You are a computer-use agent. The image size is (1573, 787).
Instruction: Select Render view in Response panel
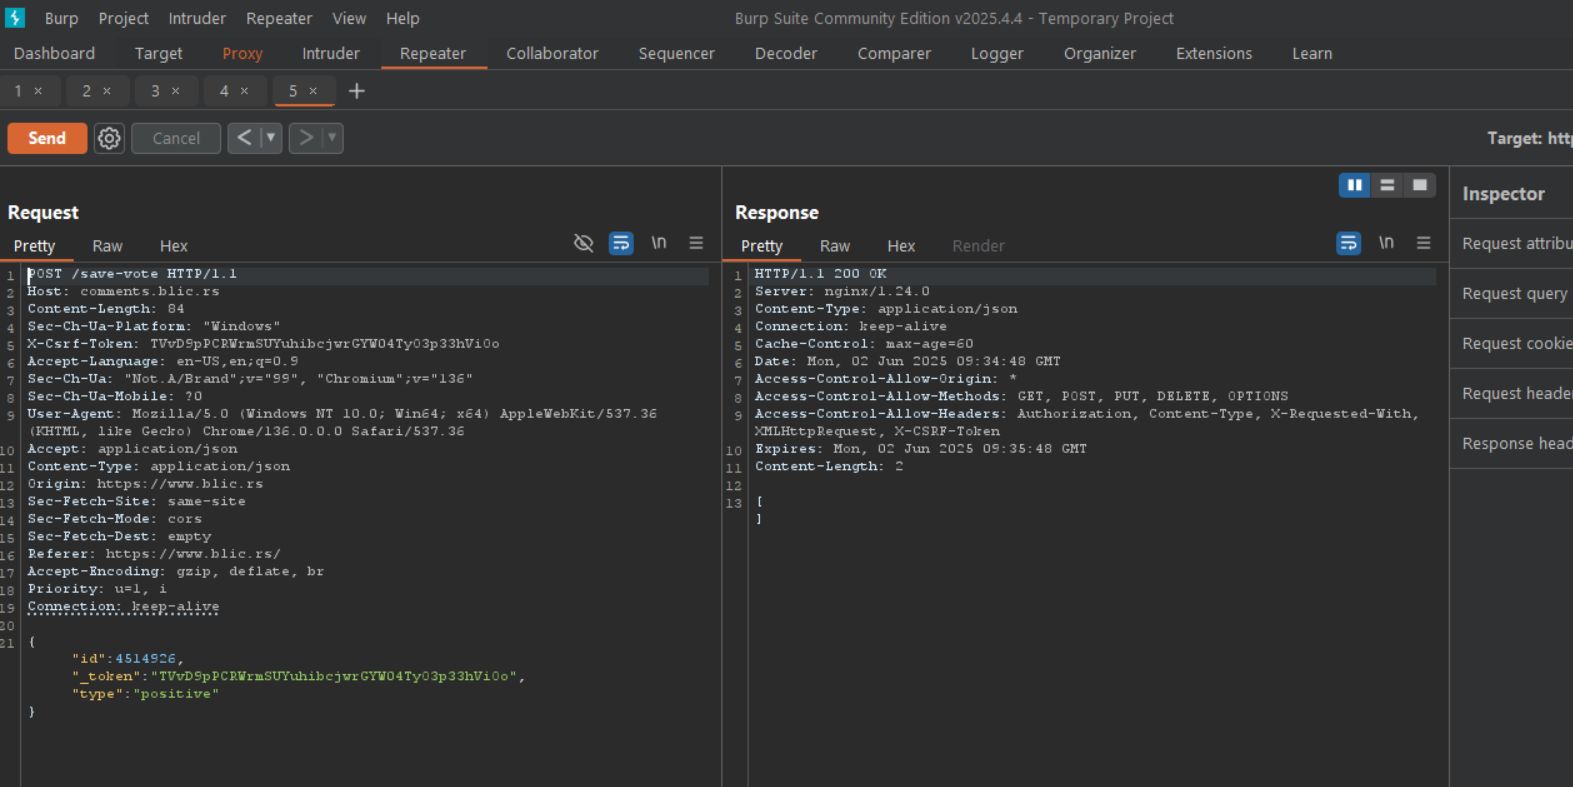(x=978, y=246)
